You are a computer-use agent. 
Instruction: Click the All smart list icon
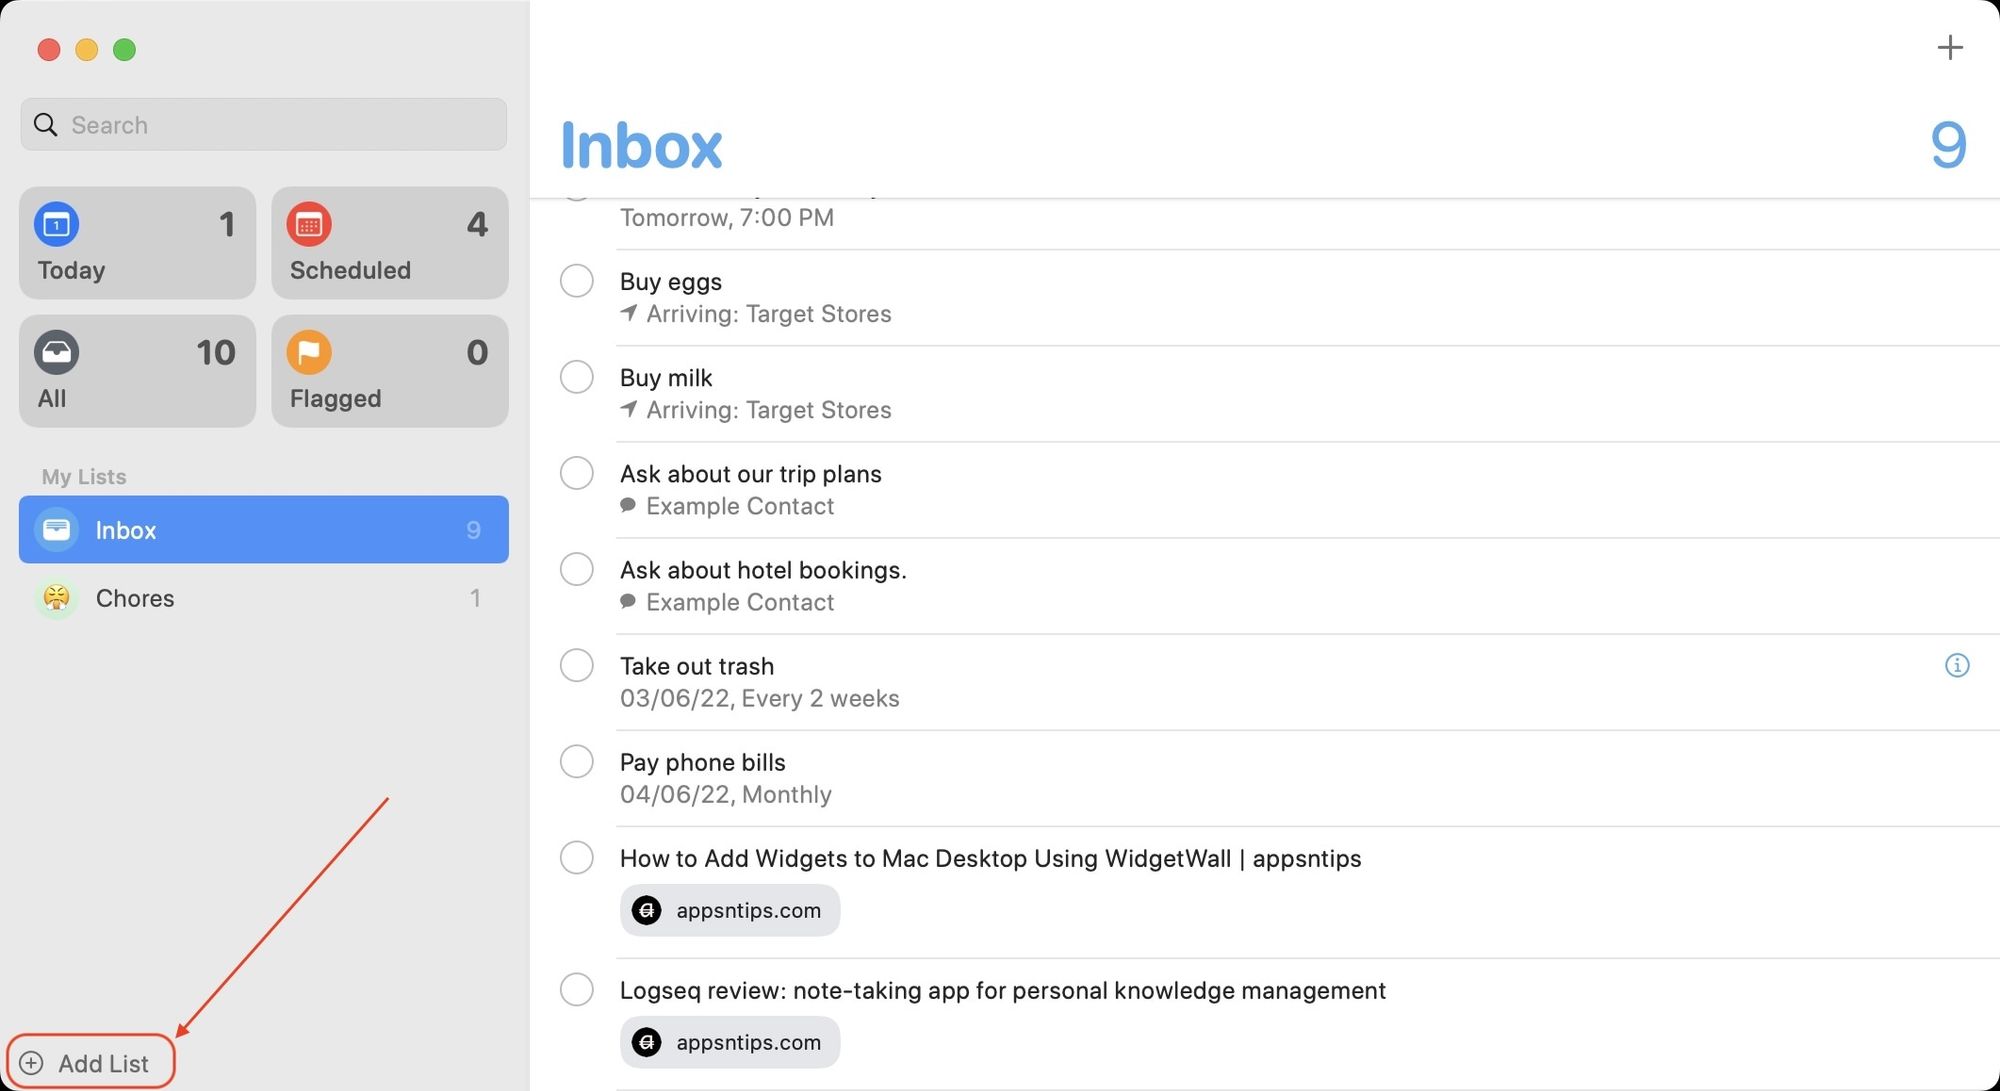(x=55, y=351)
